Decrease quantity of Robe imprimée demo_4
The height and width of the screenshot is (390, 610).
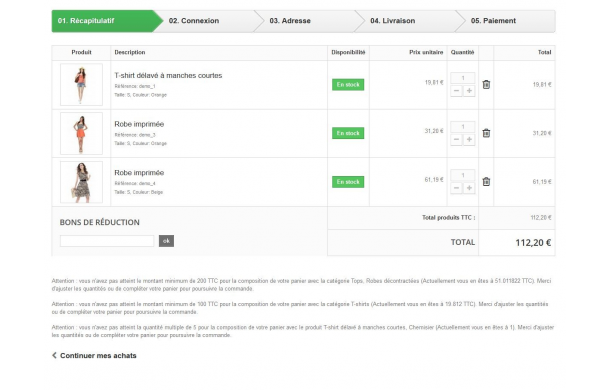point(456,188)
